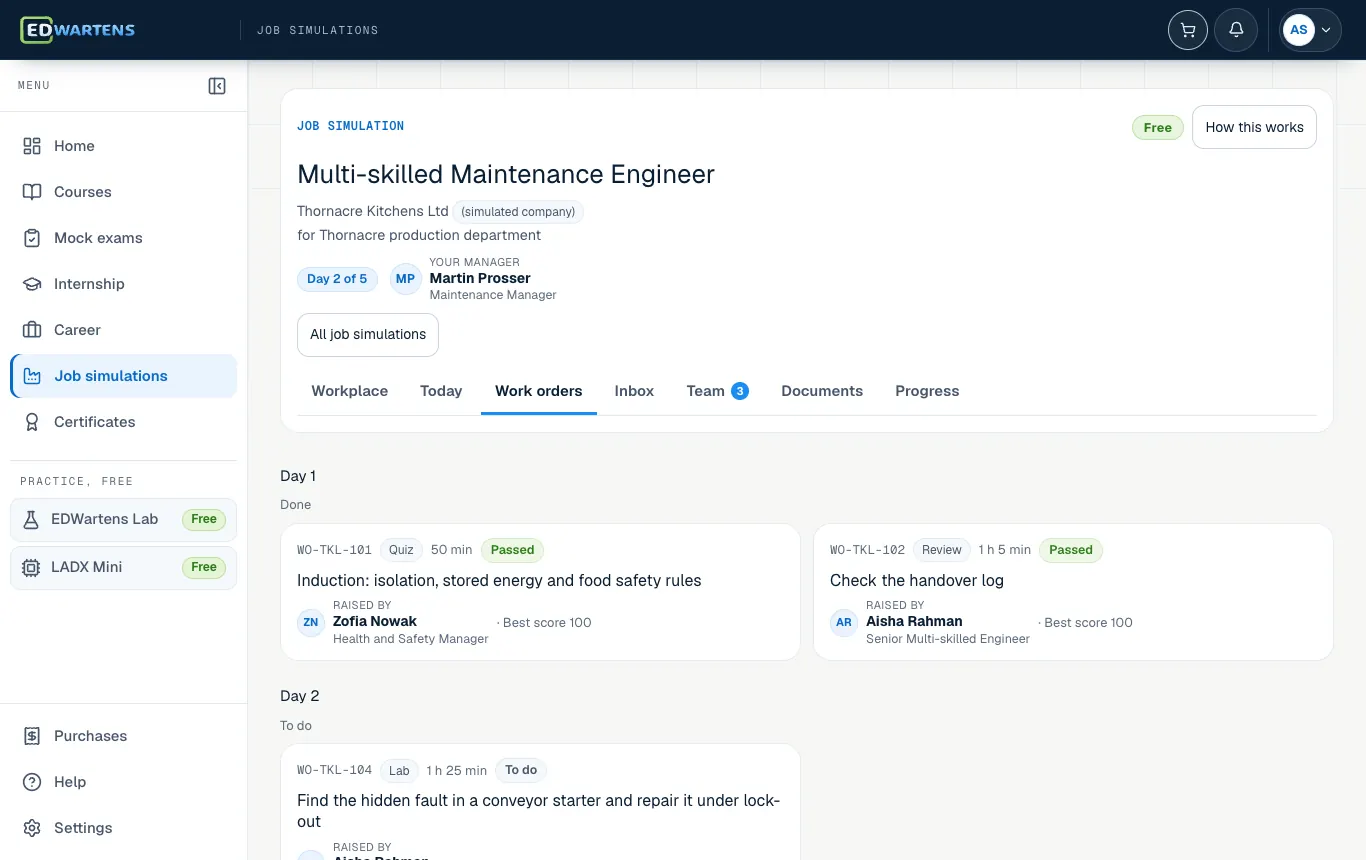Image resolution: width=1366 pixels, height=860 pixels.
Task: Open the shopping cart
Action: click(1188, 30)
